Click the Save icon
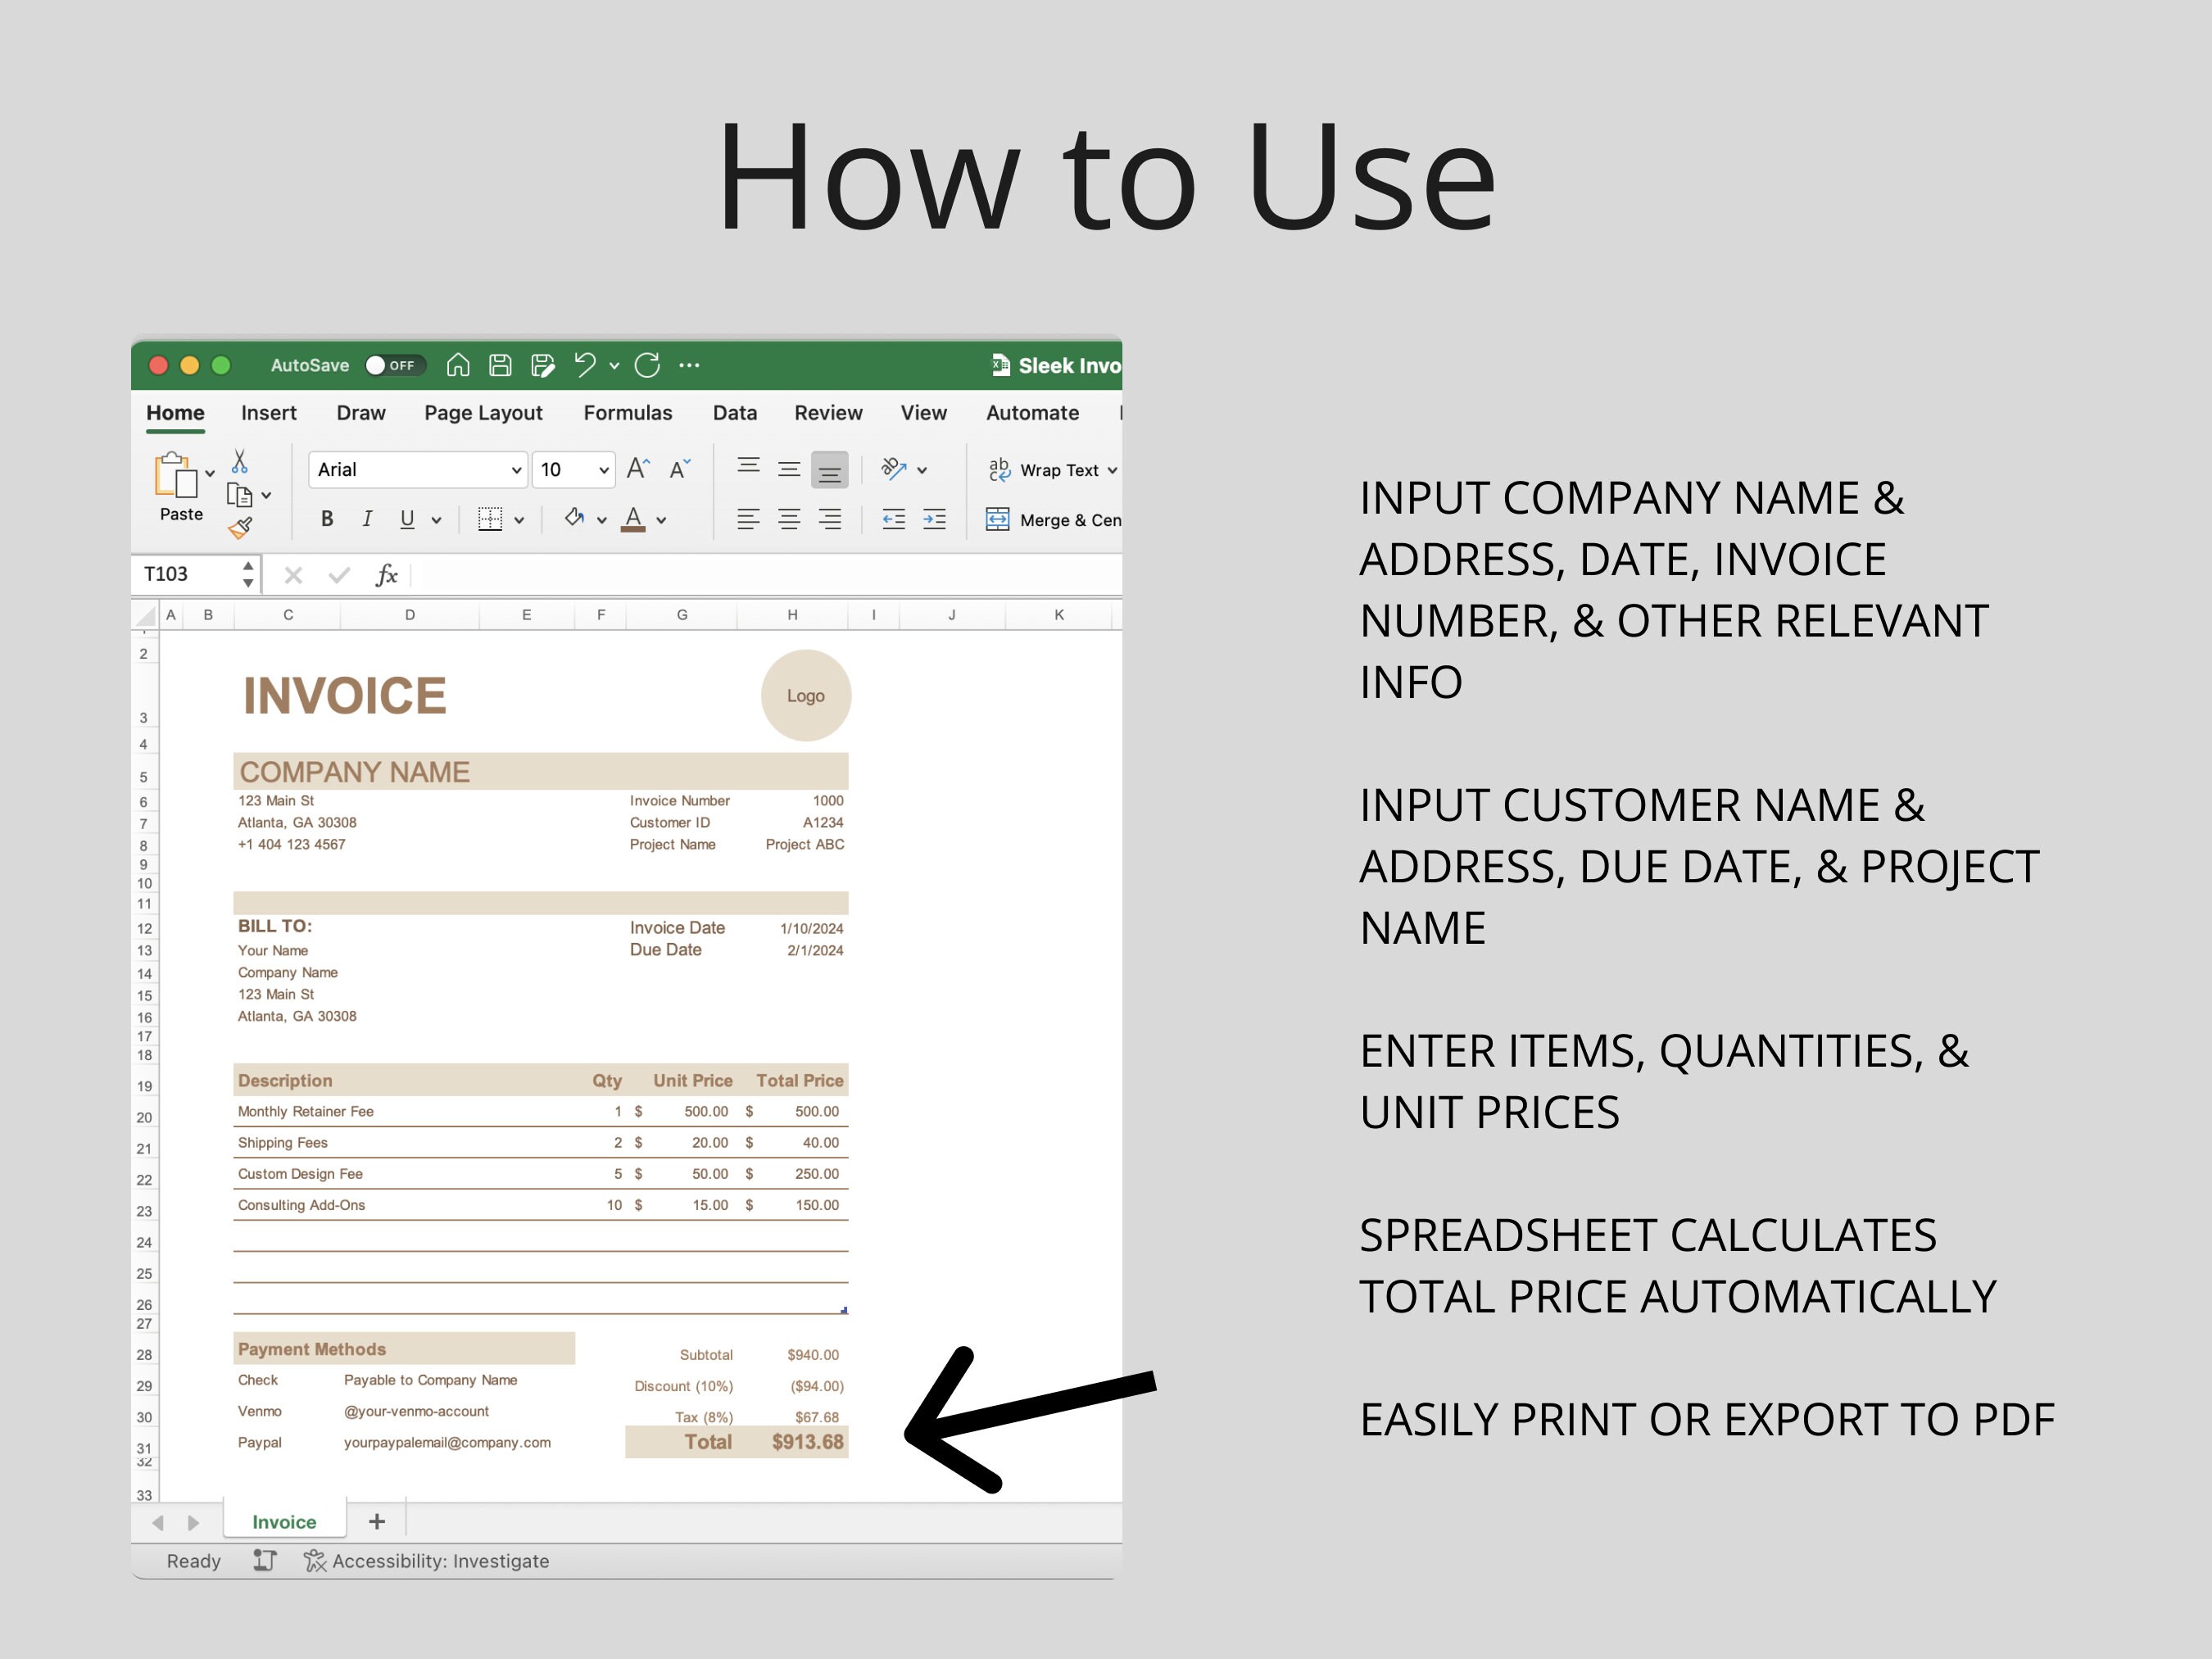Viewport: 2212px width, 1659px height. 500,365
